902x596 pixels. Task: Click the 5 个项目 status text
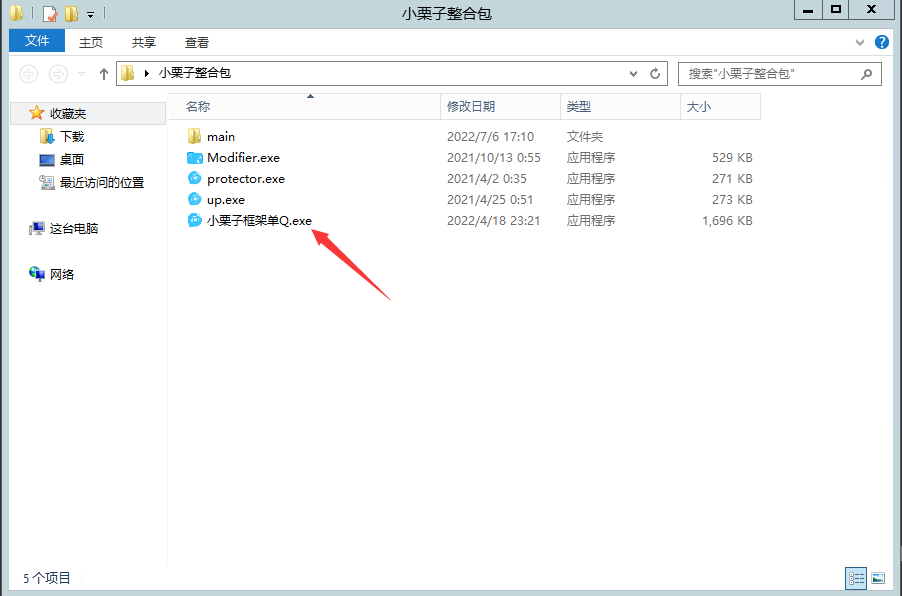tap(47, 578)
